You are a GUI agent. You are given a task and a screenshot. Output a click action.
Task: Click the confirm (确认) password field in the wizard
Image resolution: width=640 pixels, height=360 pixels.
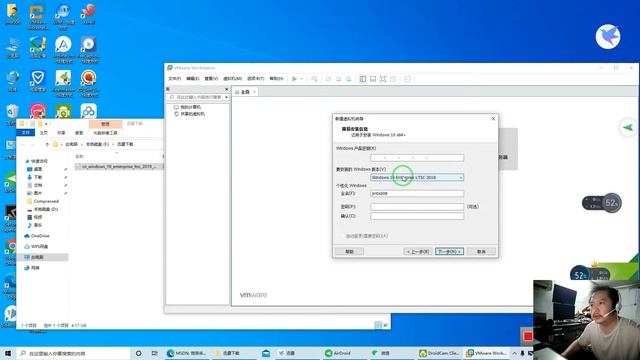click(x=417, y=216)
